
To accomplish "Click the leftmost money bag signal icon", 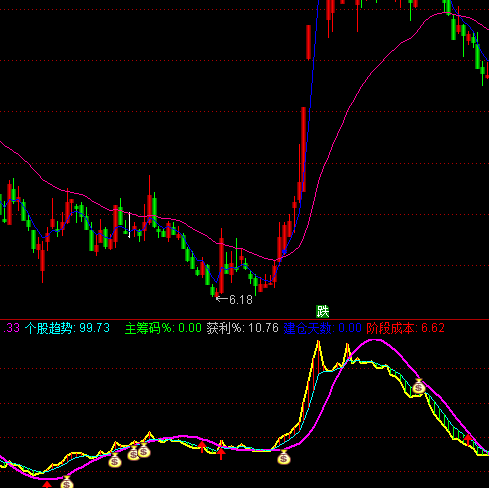I will point(67,482).
